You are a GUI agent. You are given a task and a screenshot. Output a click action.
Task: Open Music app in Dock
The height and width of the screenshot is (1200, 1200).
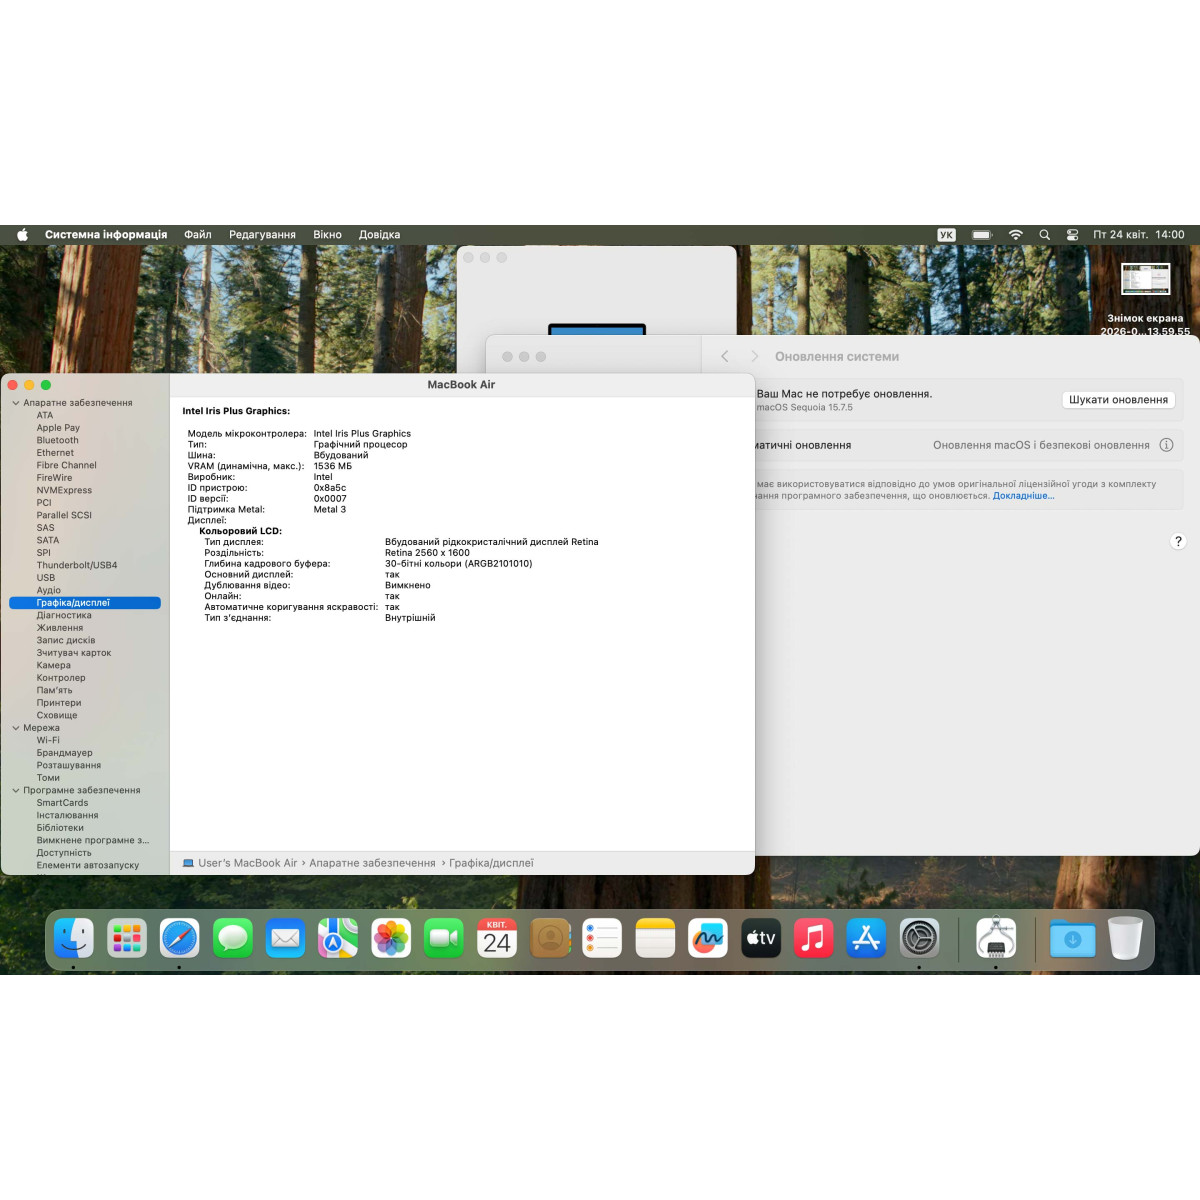(814, 938)
